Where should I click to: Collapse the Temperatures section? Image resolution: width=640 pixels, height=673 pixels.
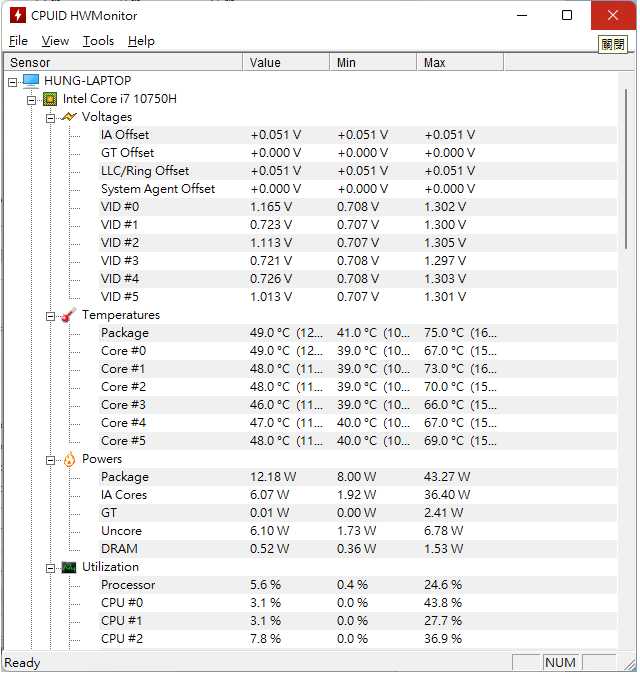point(50,316)
